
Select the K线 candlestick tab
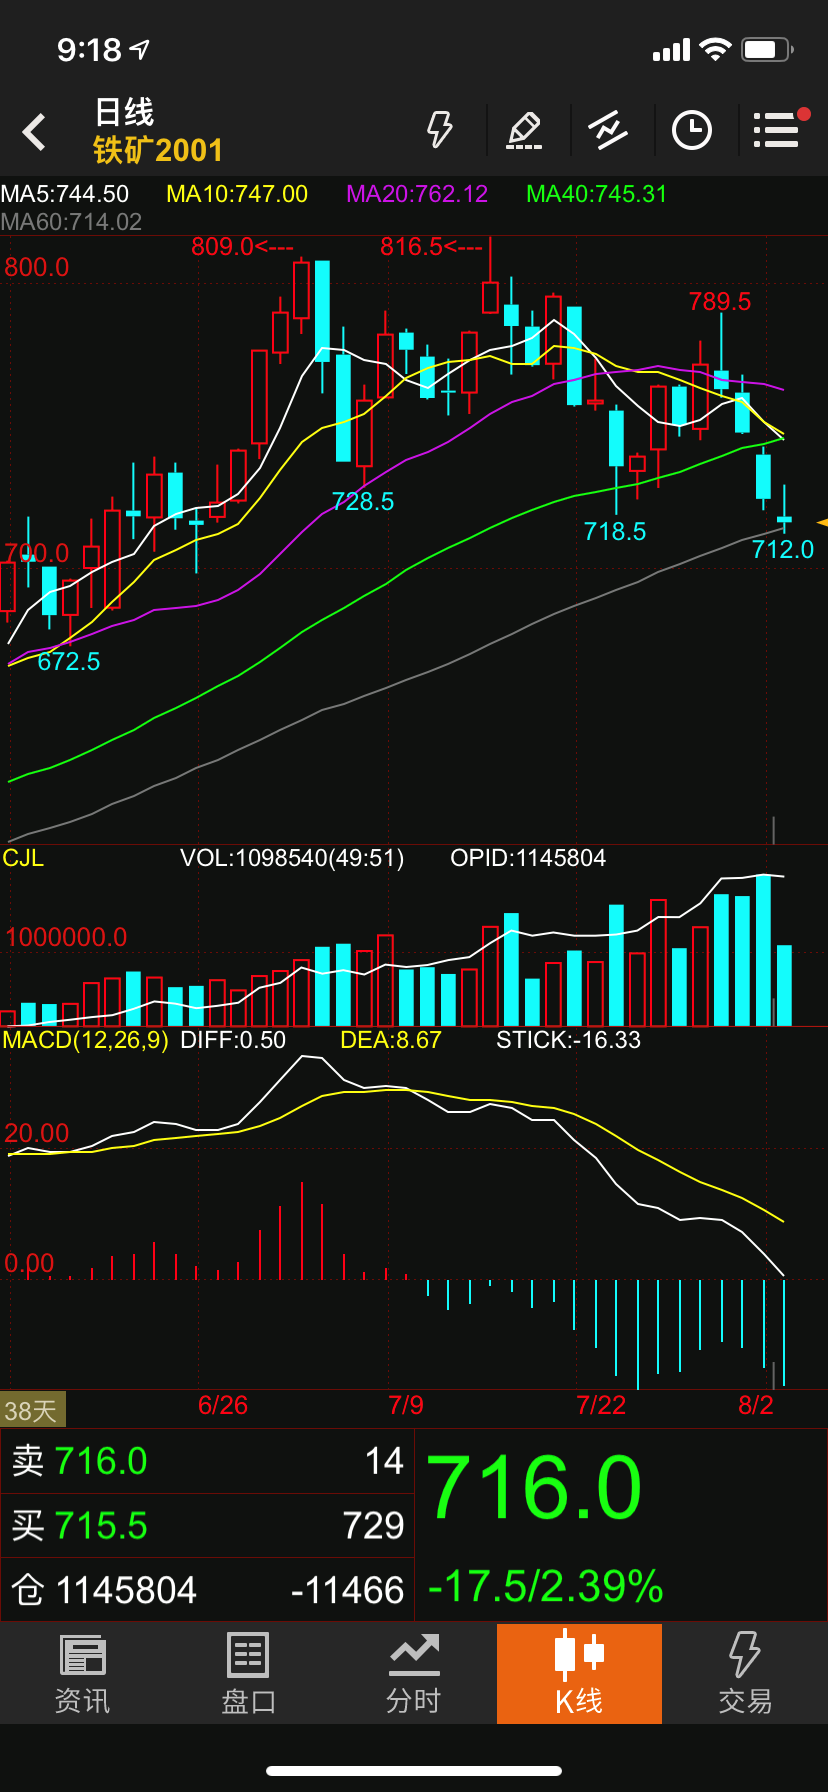pos(579,1674)
